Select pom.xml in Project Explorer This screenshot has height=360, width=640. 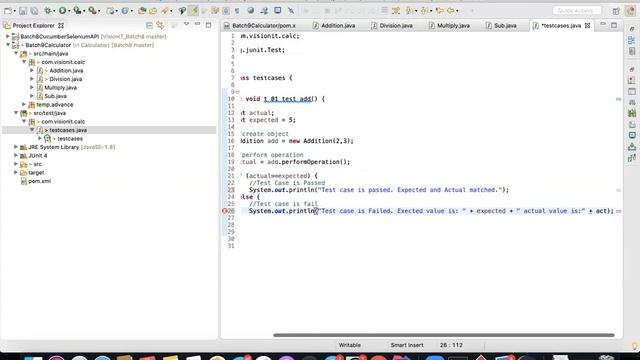[40, 181]
